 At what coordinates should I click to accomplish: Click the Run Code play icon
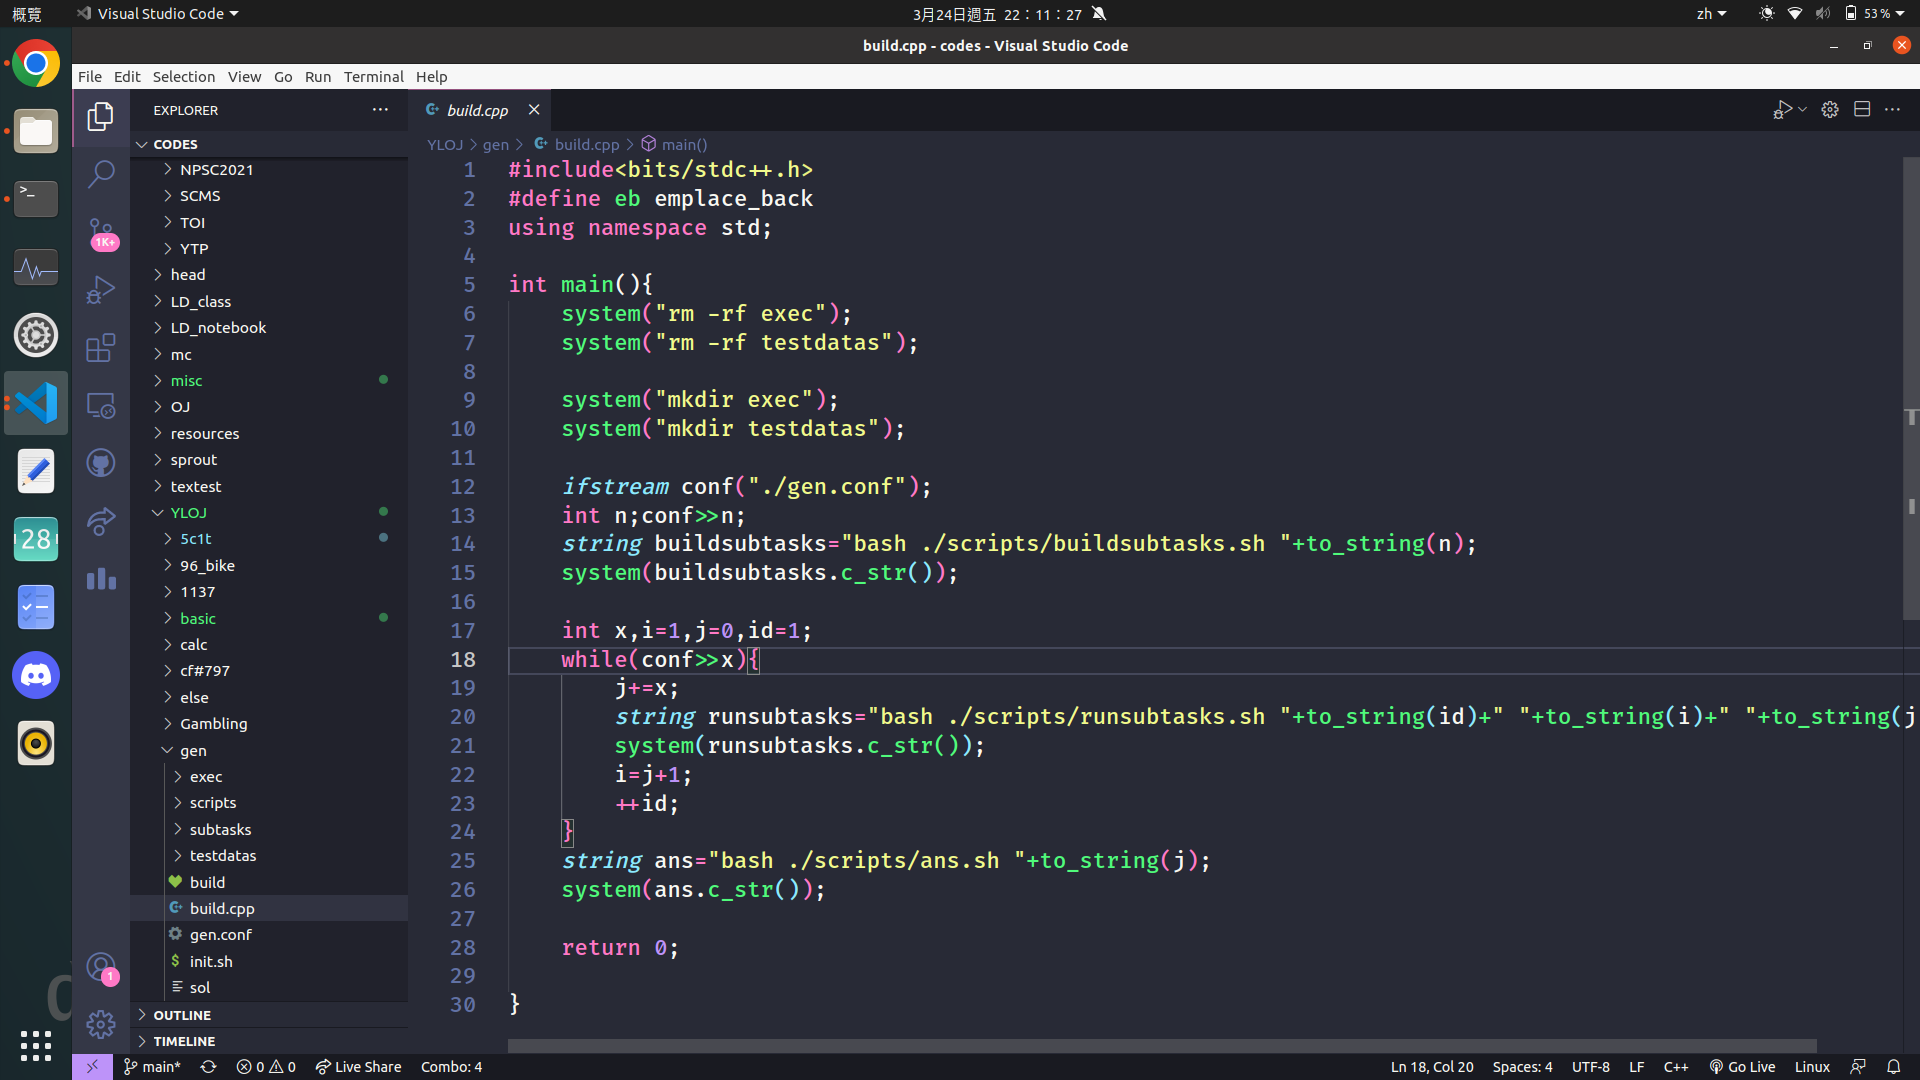click(x=1782, y=110)
